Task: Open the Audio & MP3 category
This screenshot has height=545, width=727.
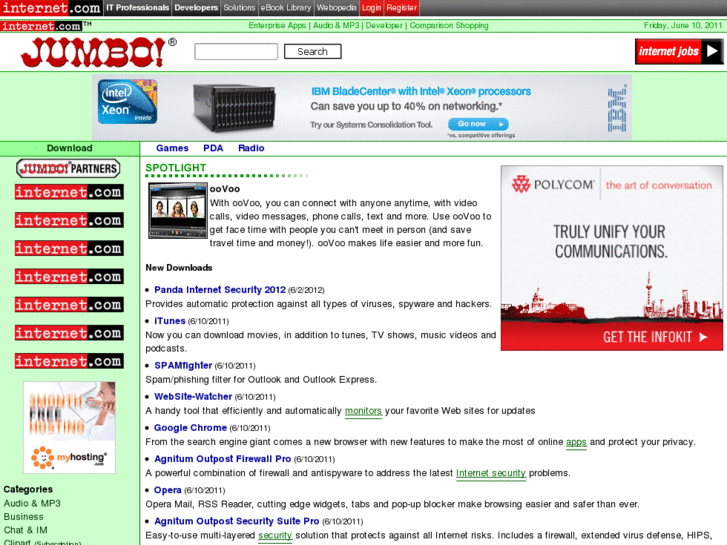Action: 32,503
